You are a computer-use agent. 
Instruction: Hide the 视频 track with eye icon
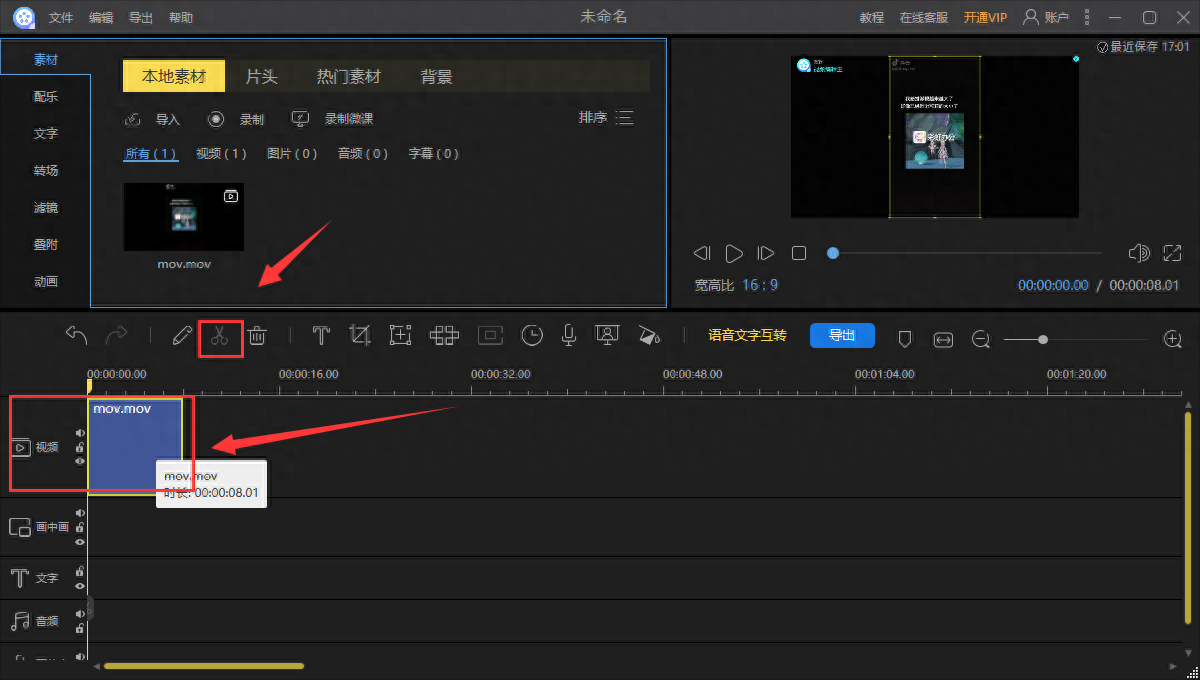pos(80,461)
